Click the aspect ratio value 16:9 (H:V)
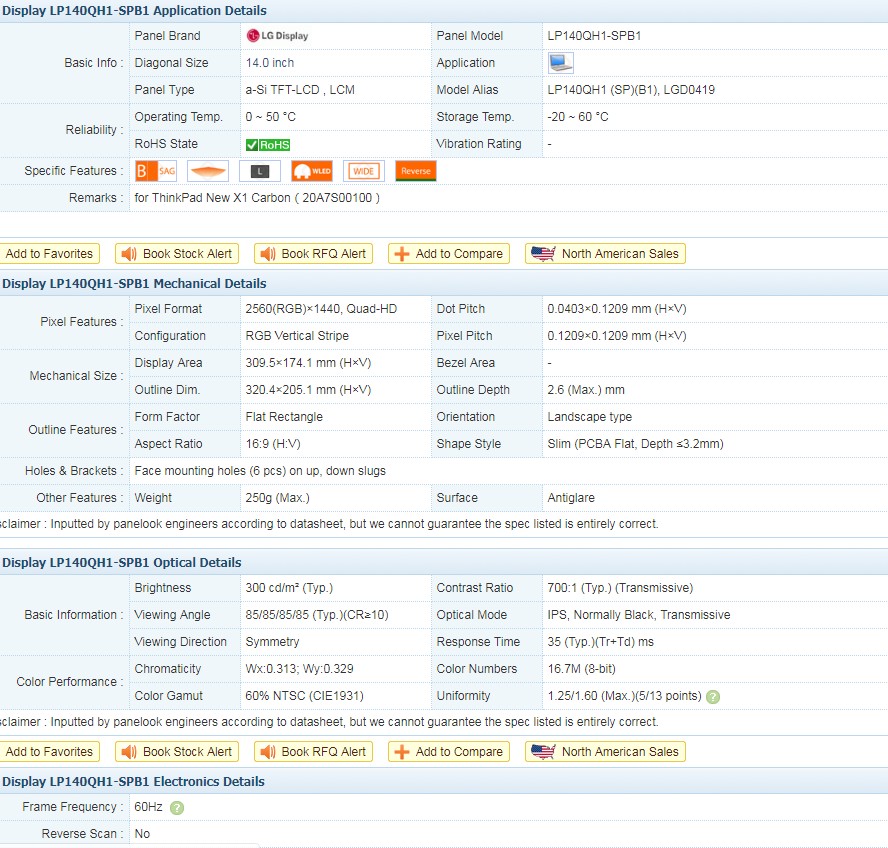This screenshot has height=848, width=888. point(273,444)
